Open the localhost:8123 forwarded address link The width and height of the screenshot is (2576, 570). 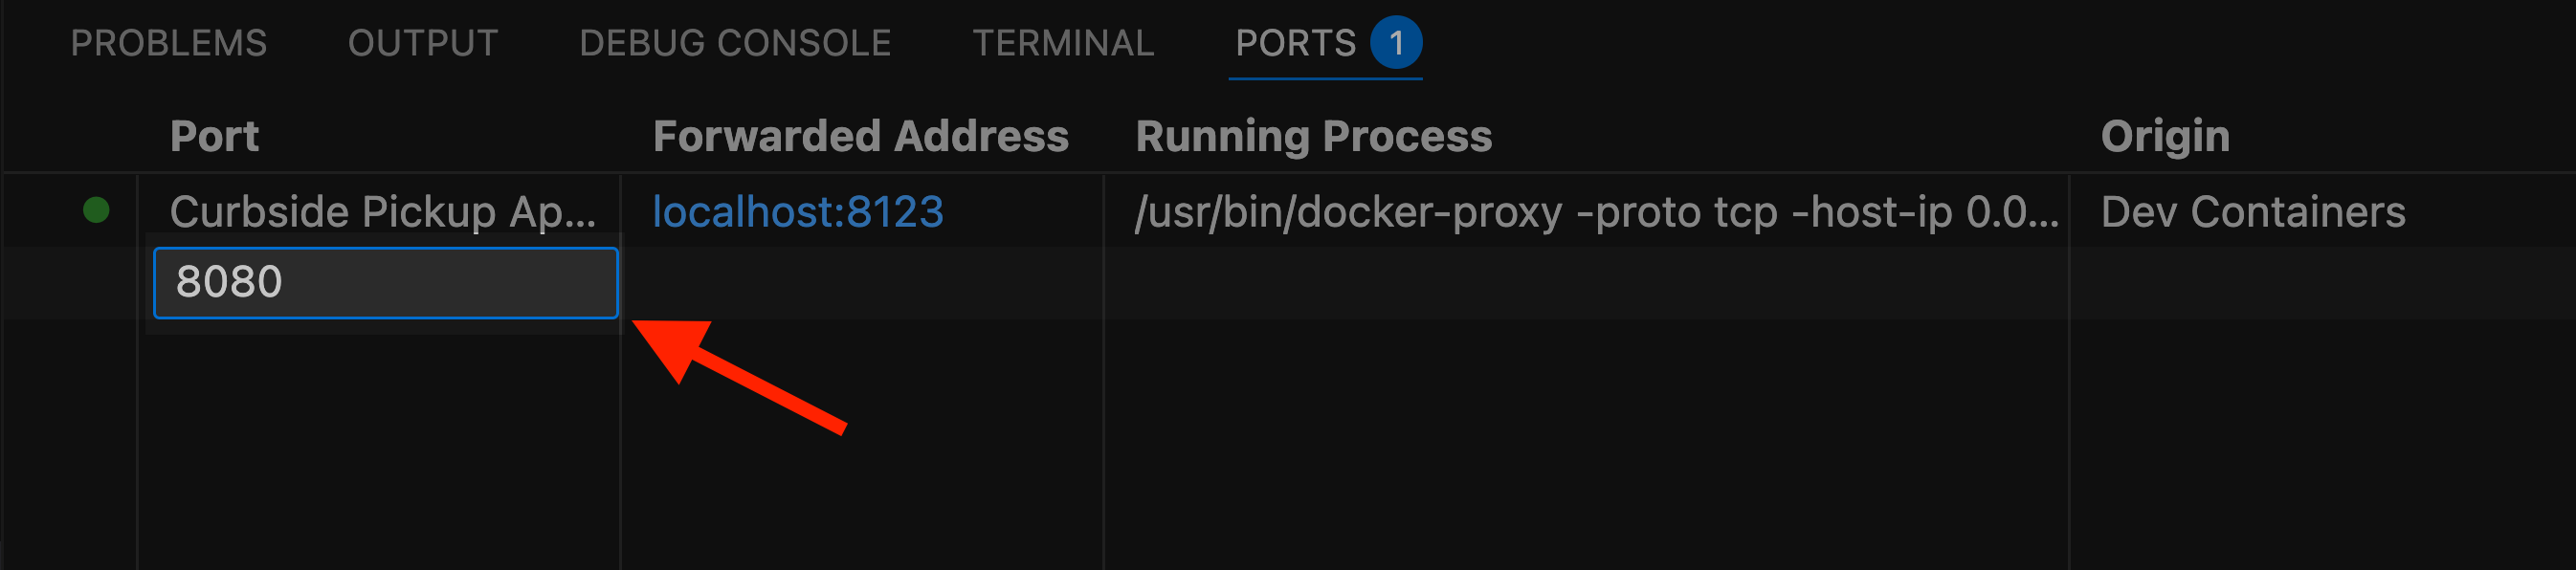click(797, 212)
